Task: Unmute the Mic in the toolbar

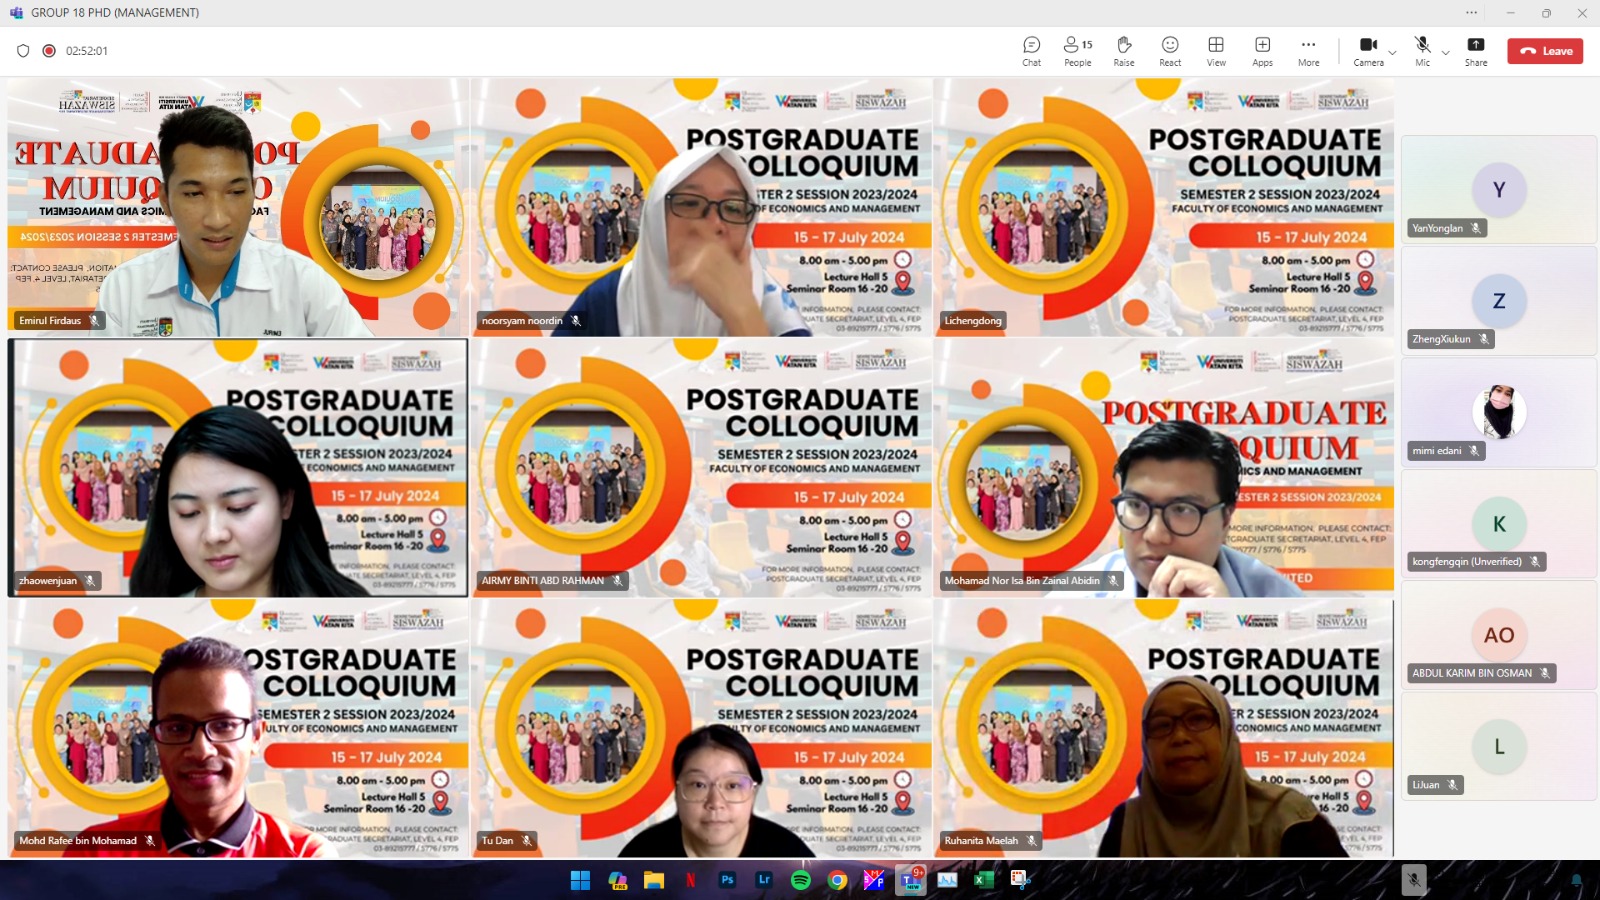Action: click(x=1422, y=51)
